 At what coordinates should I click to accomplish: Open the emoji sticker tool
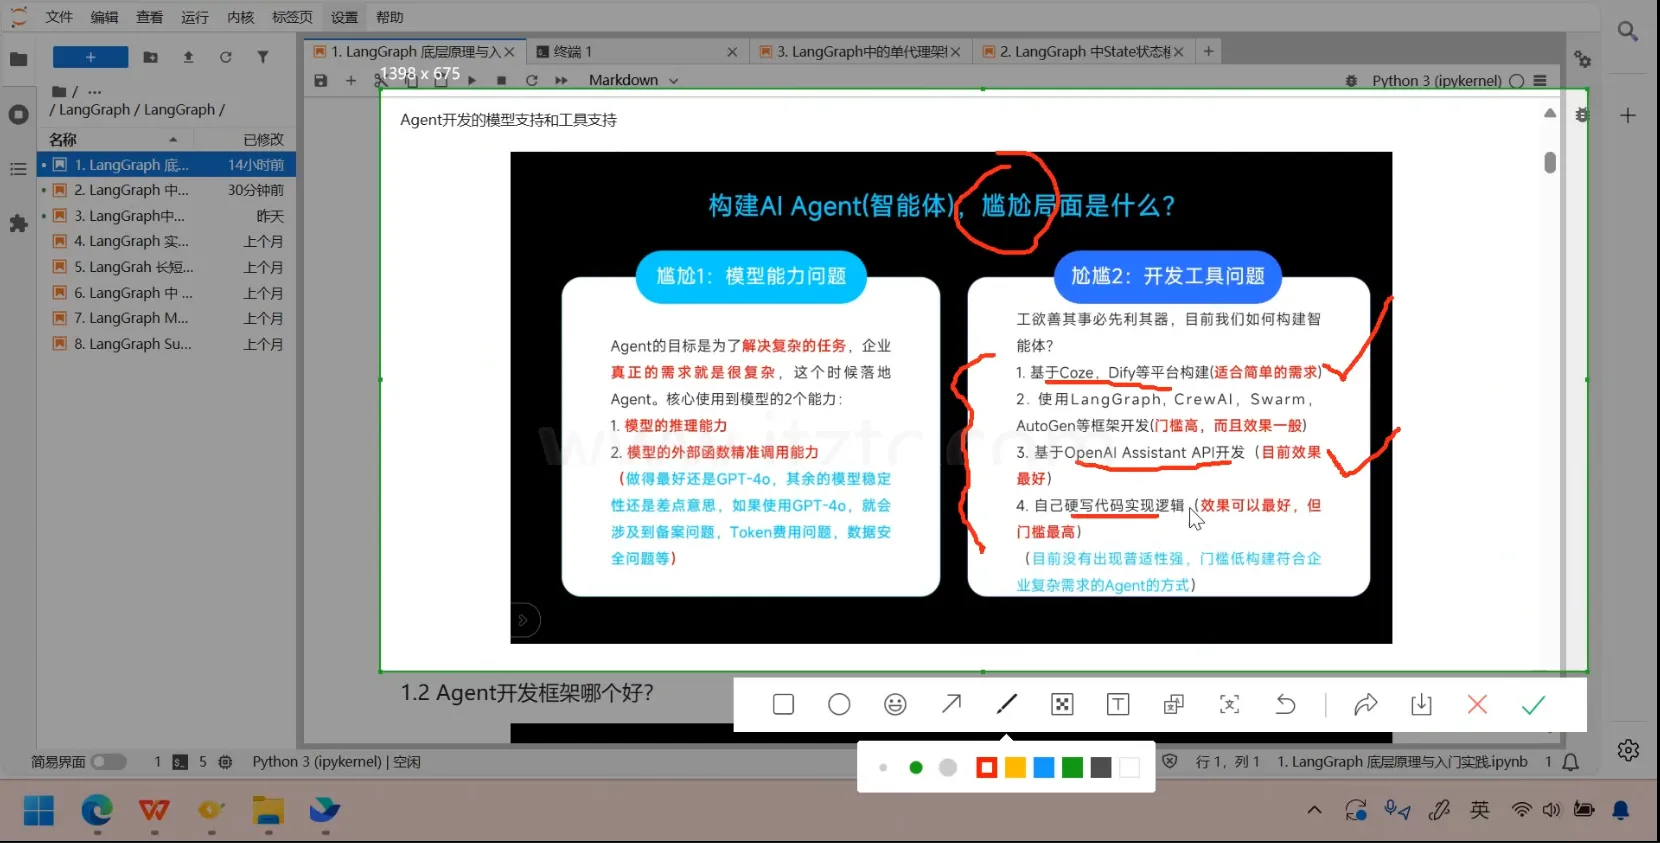click(895, 705)
